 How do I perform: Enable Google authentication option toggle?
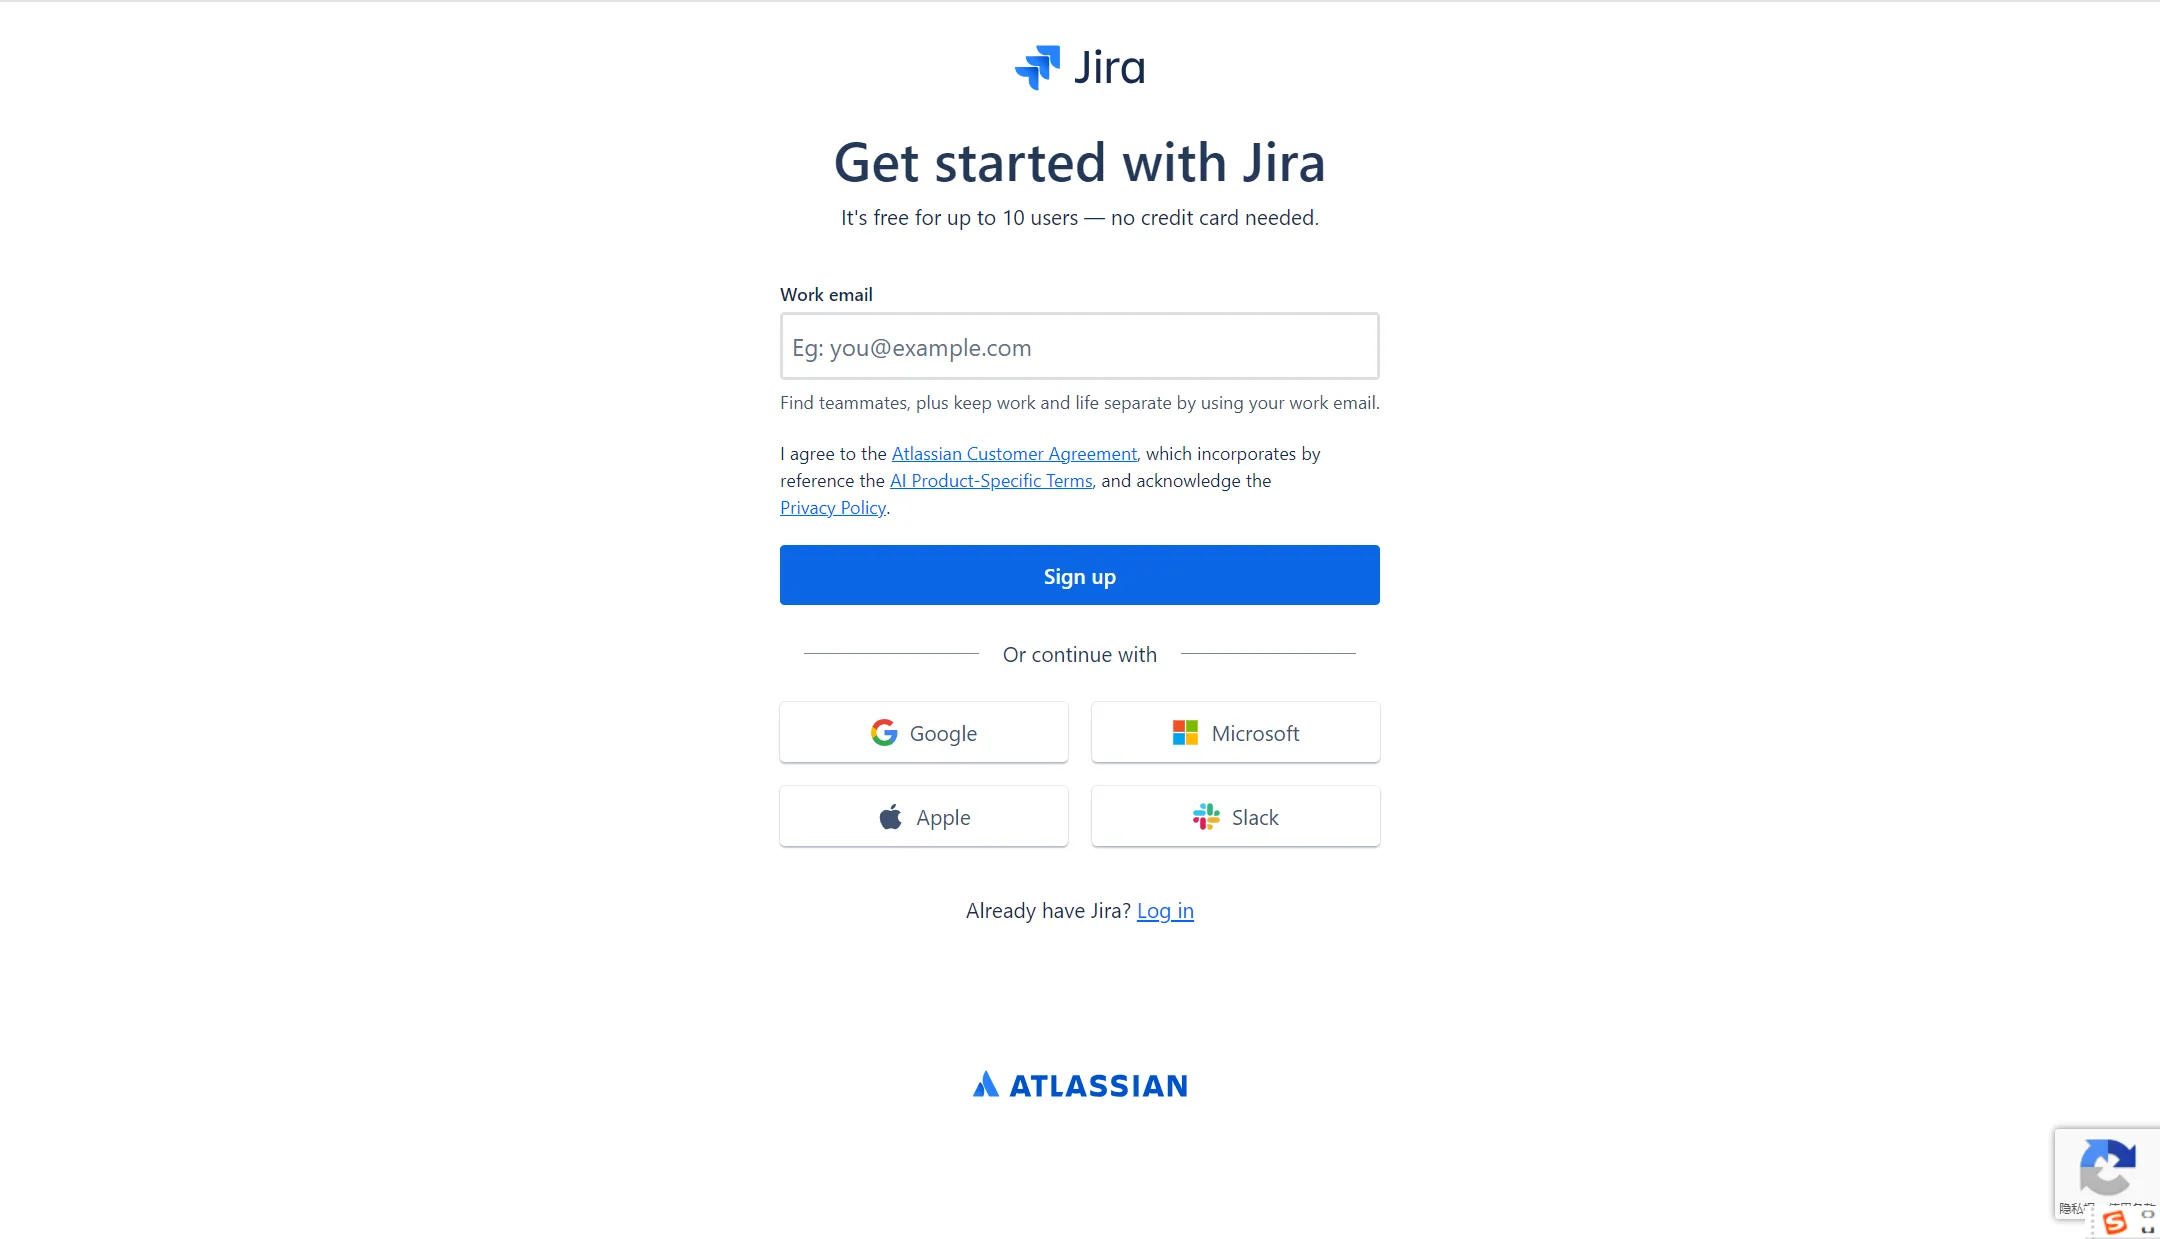click(924, 732)
